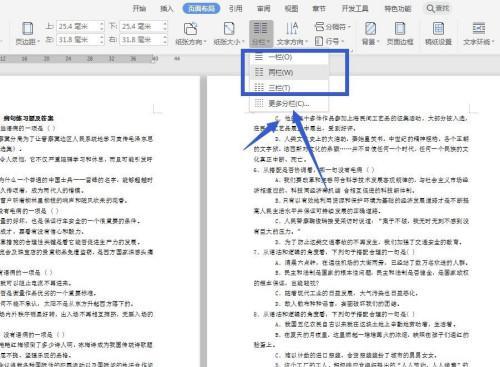Open the 纸张方向 paper orientation menu
This screenshot has height=367, width=500.
[191, 33]
